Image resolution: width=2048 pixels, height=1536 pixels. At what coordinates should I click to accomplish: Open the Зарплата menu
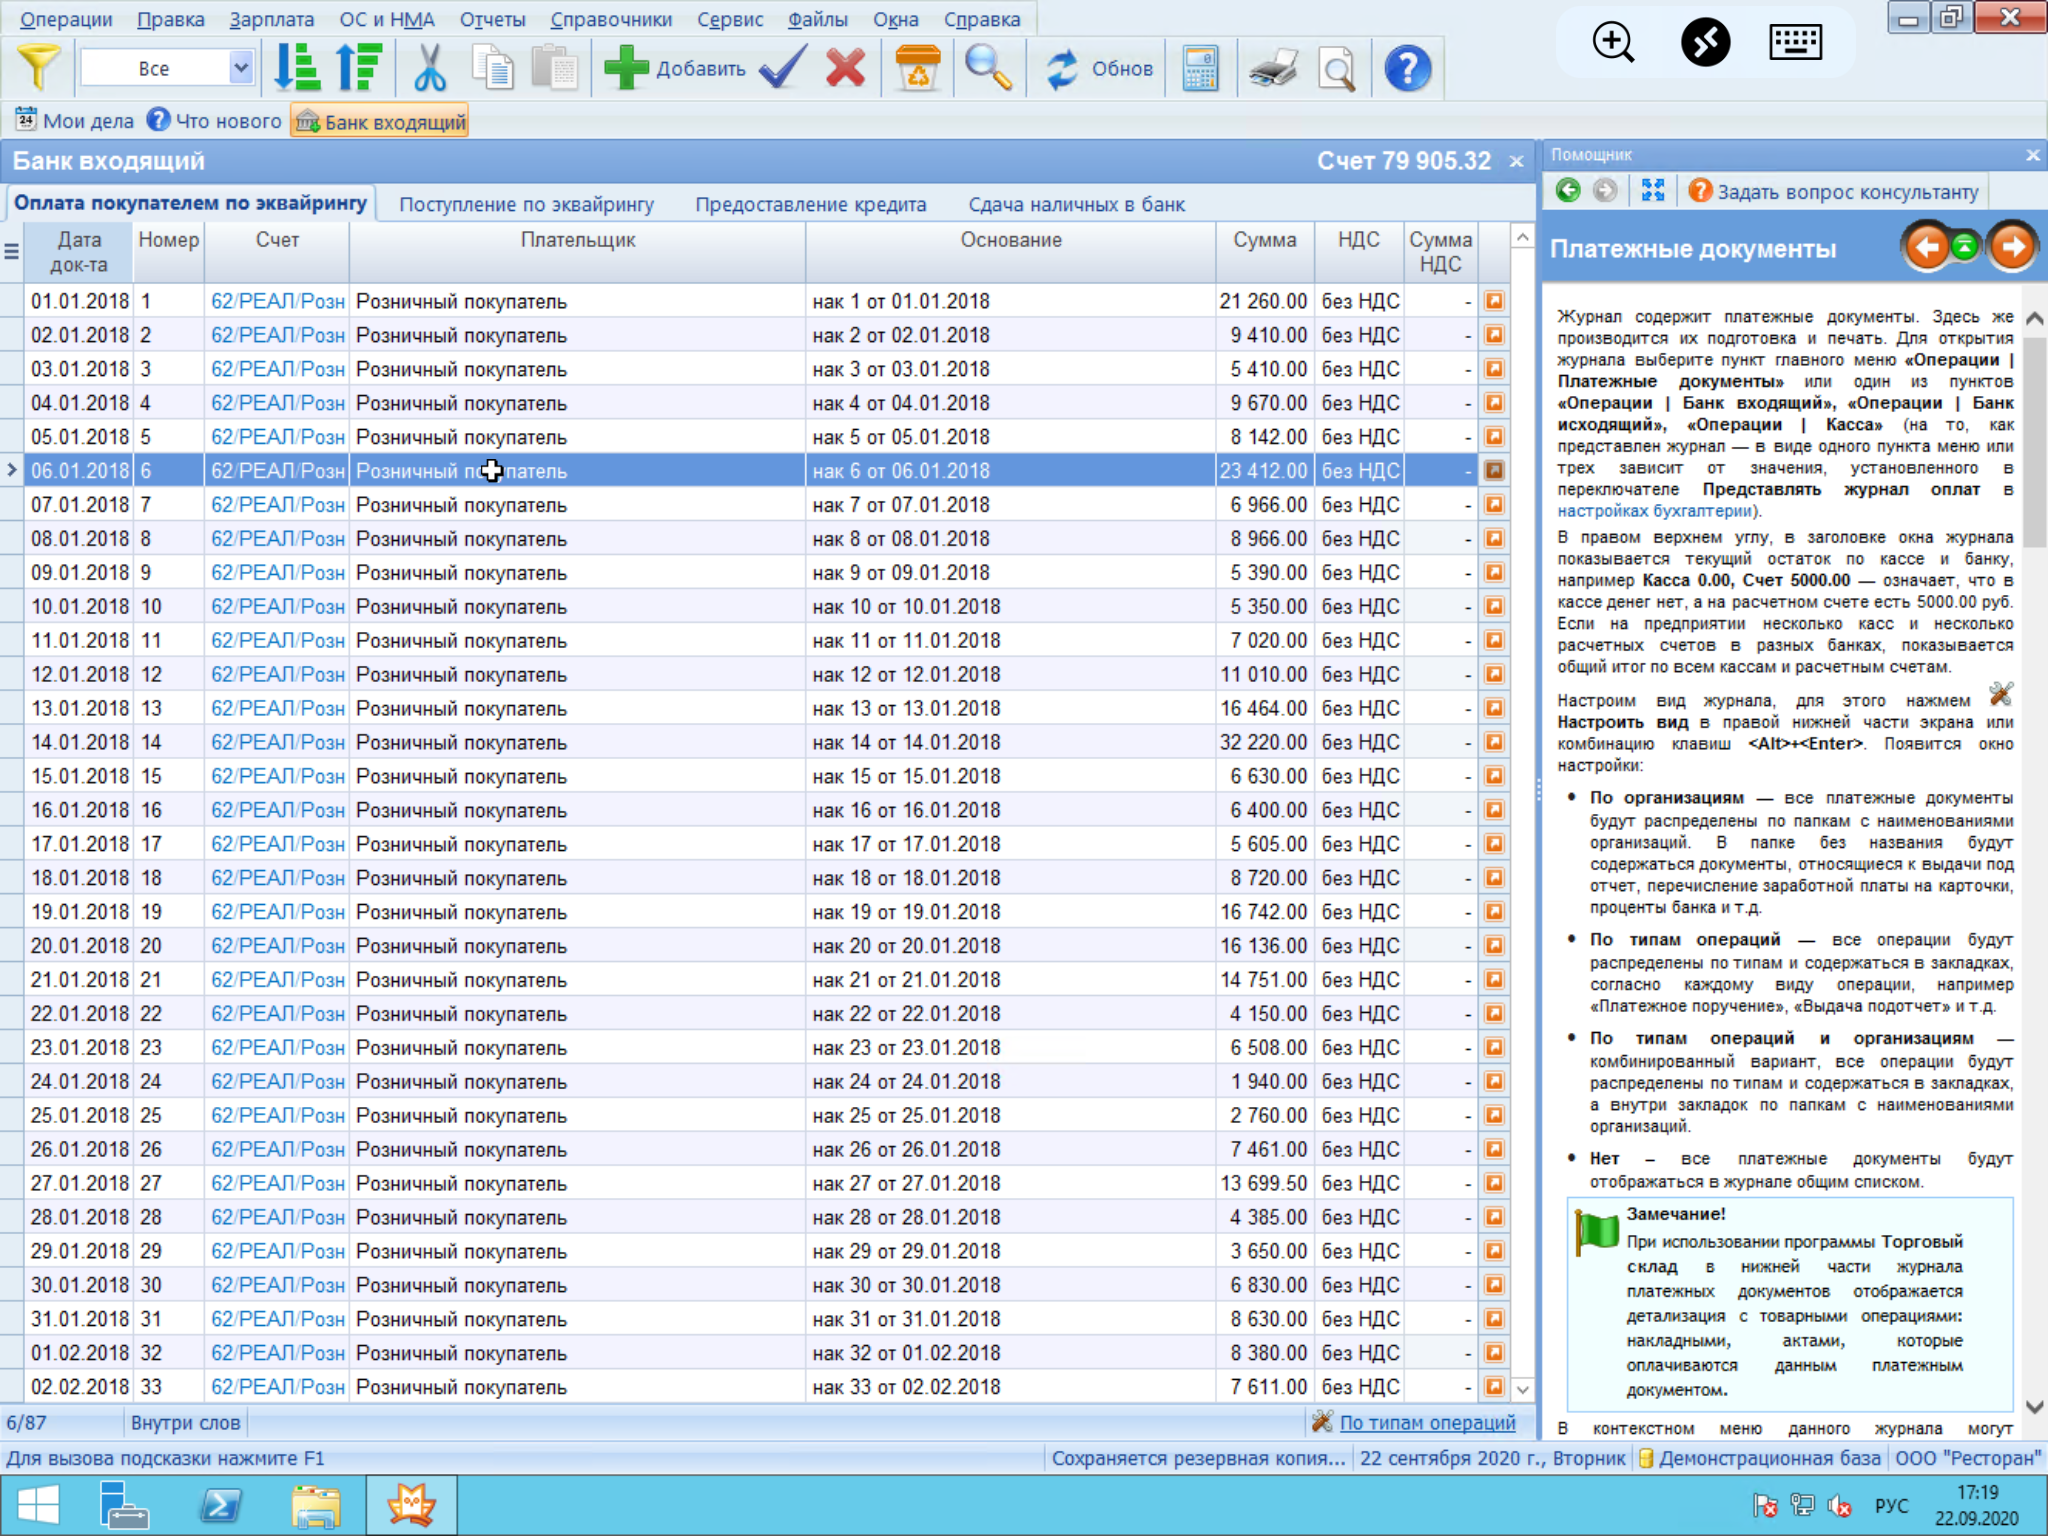(x=271, y=19)
